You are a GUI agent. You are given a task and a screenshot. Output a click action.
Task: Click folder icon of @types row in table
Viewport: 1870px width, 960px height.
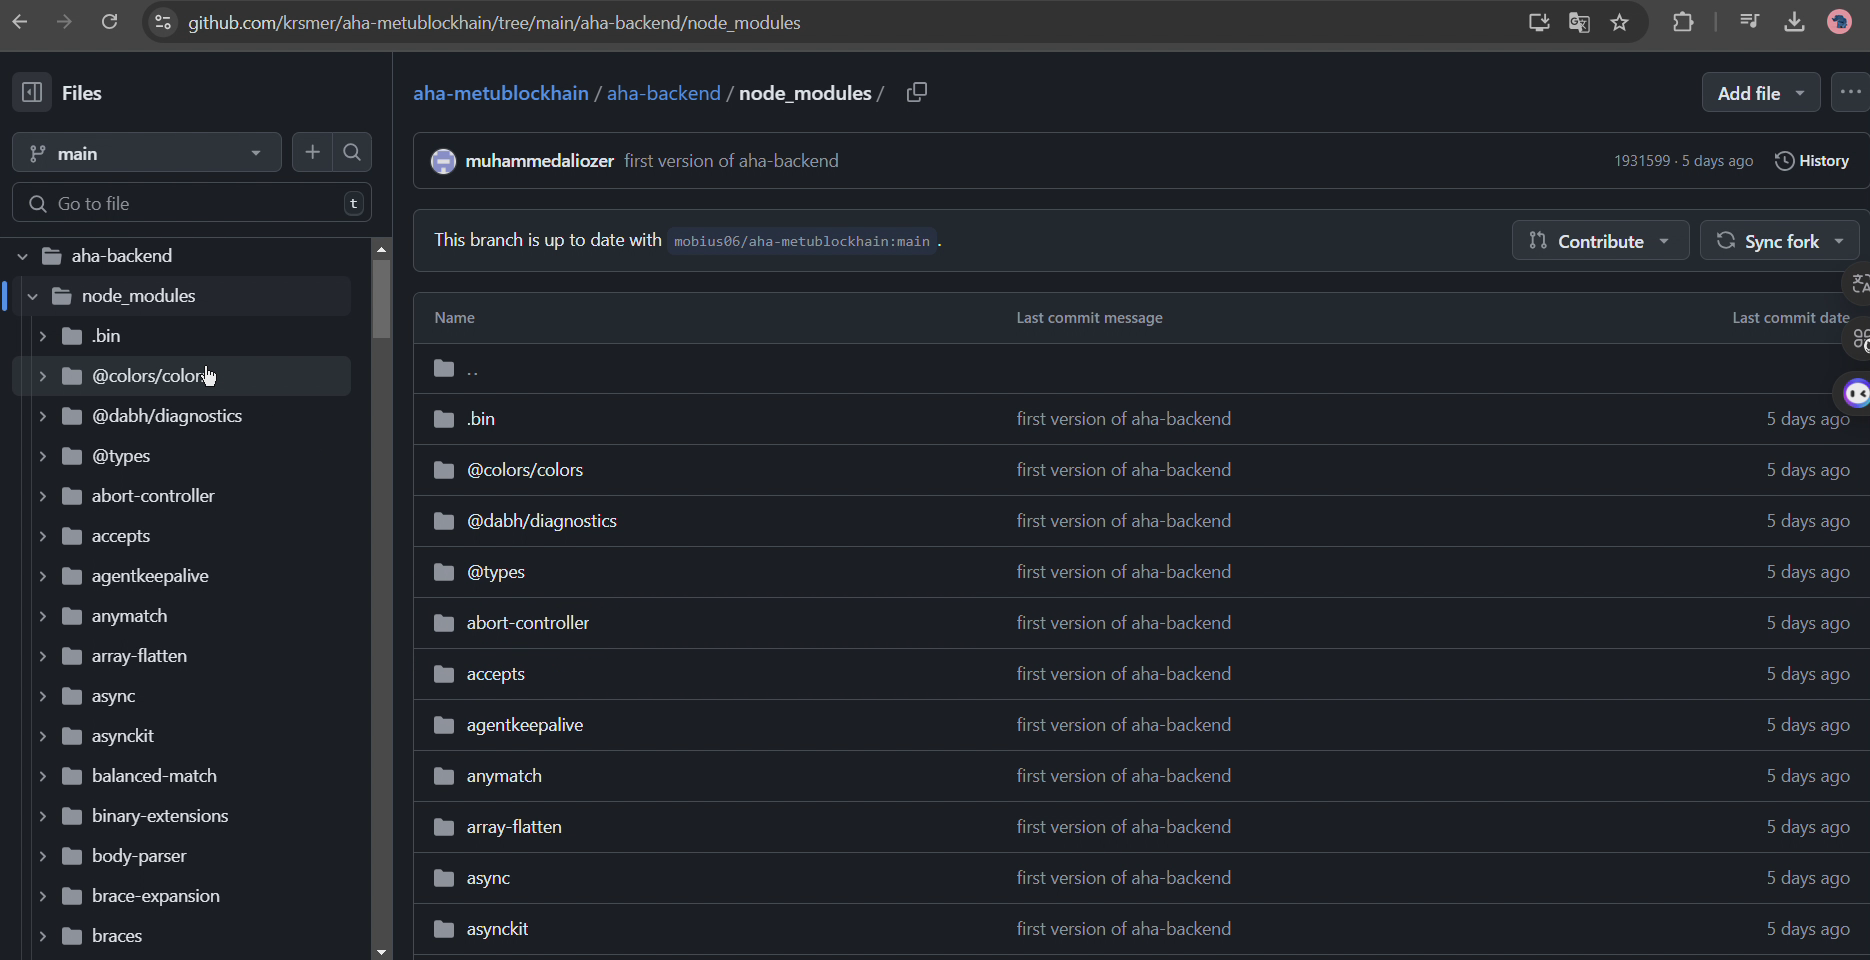click(444, 572)
